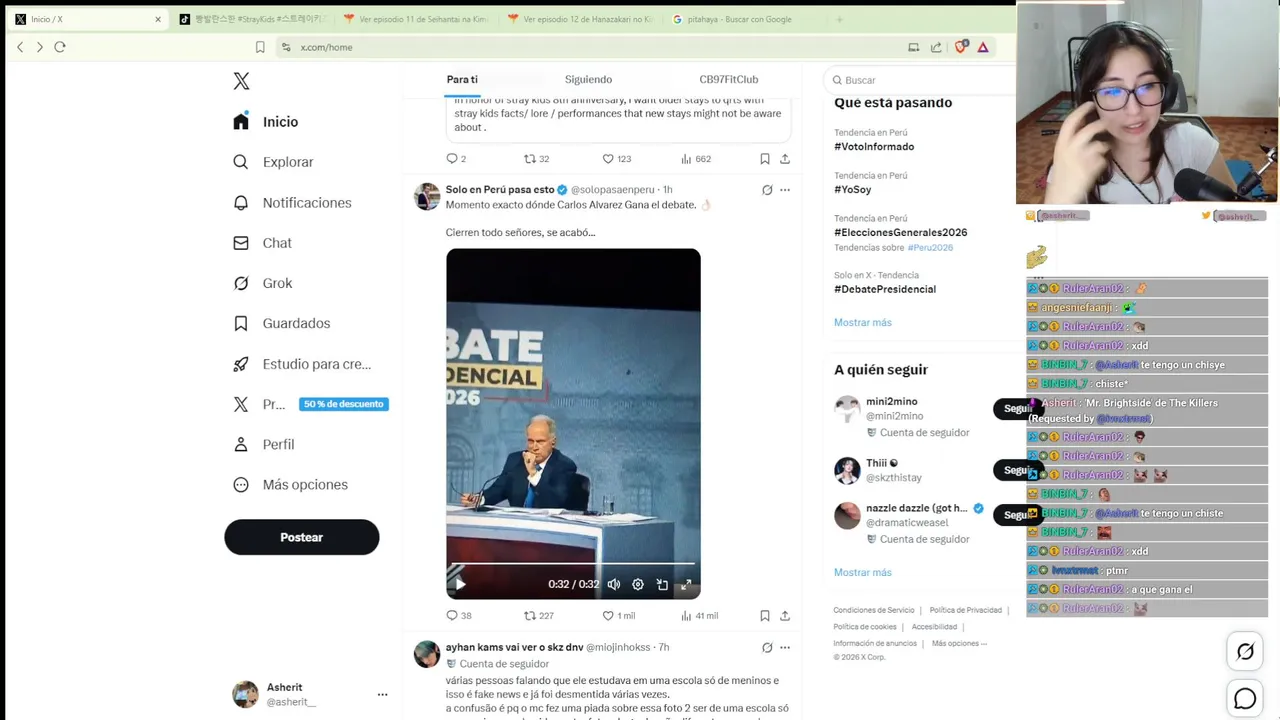Open the #YoSoy trend
This screenshot has width=1280, height=720.
pos(853,190)
